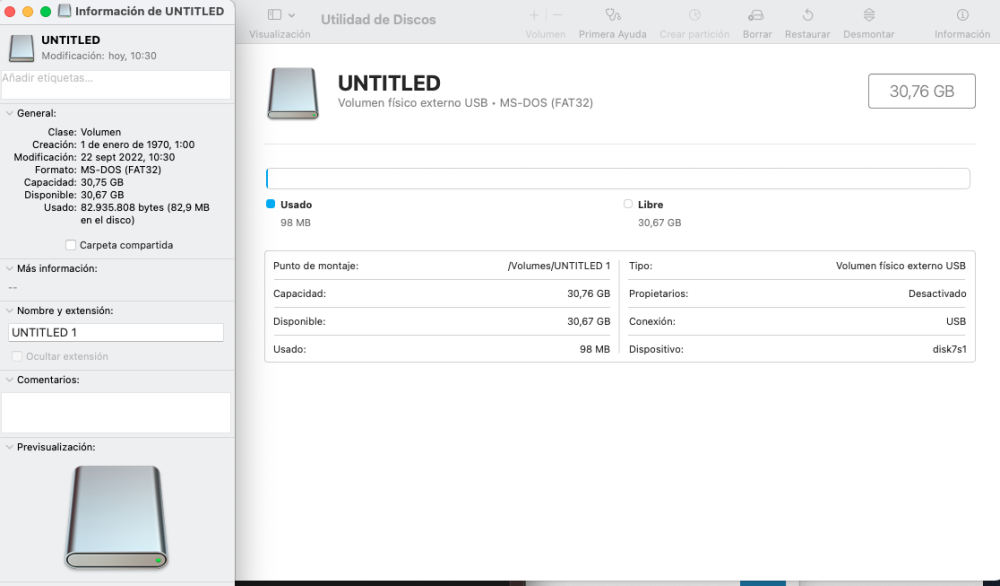
Task: Close the Información de UNTITLED window
Action: pos(10,11)
